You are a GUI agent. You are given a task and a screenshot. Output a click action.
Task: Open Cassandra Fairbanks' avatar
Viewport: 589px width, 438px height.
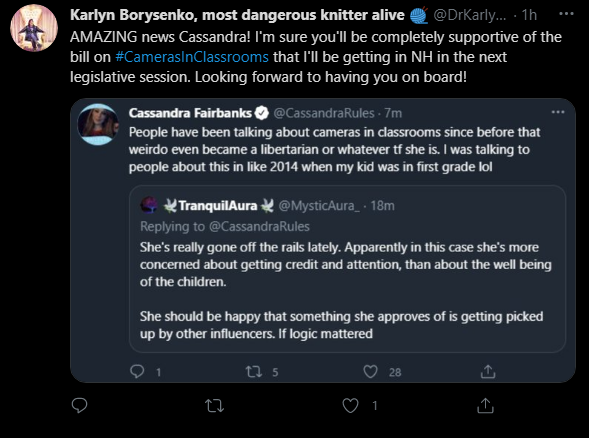(x=98, y=124)
